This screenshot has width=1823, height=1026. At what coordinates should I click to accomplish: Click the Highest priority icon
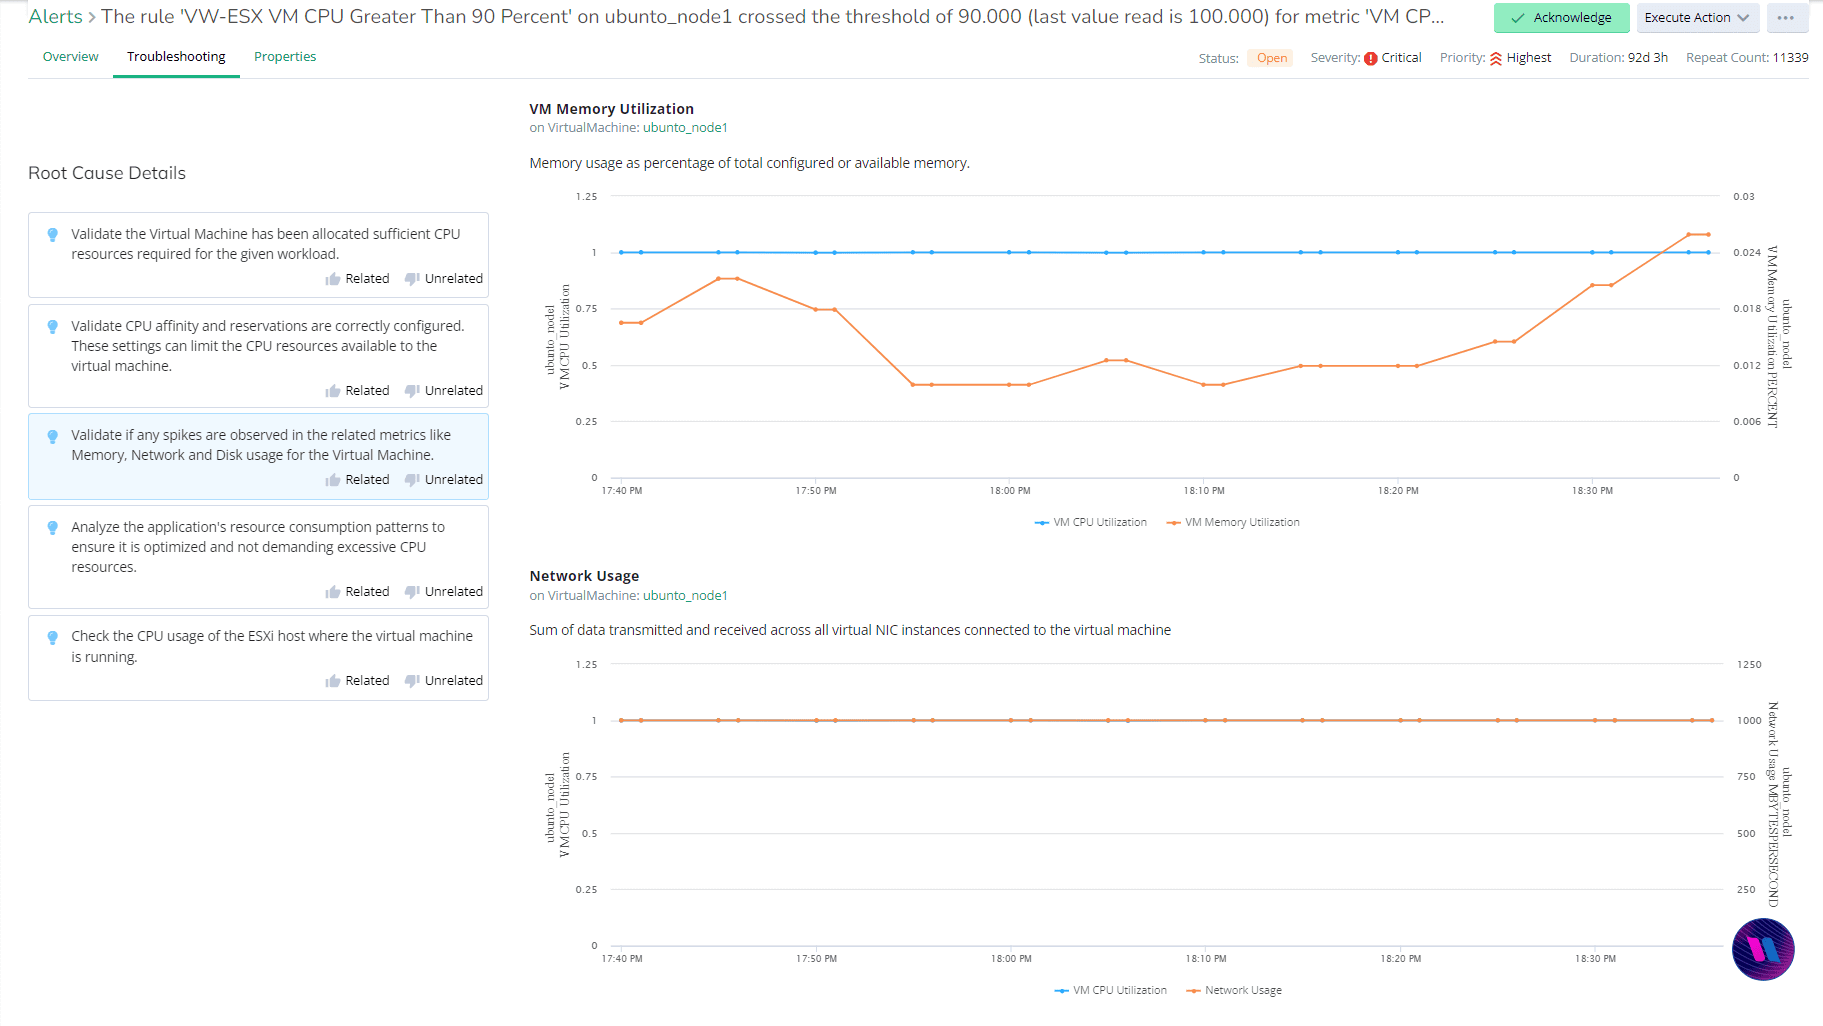tap(1496, 59)
